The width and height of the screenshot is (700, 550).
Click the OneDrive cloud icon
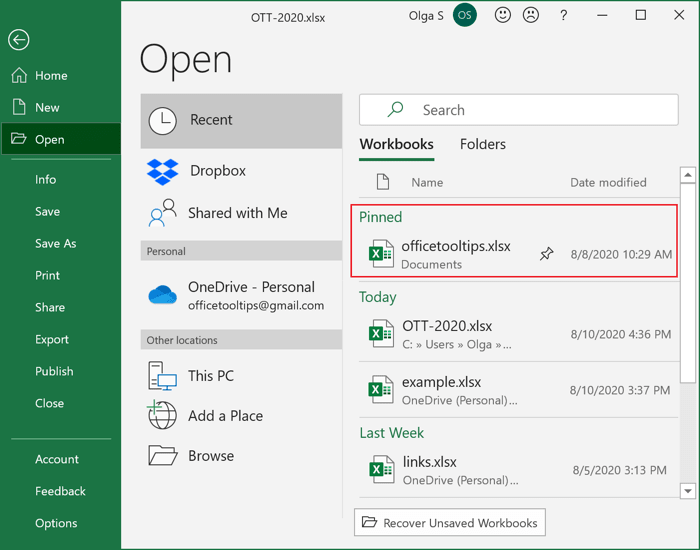pos(162,295)
